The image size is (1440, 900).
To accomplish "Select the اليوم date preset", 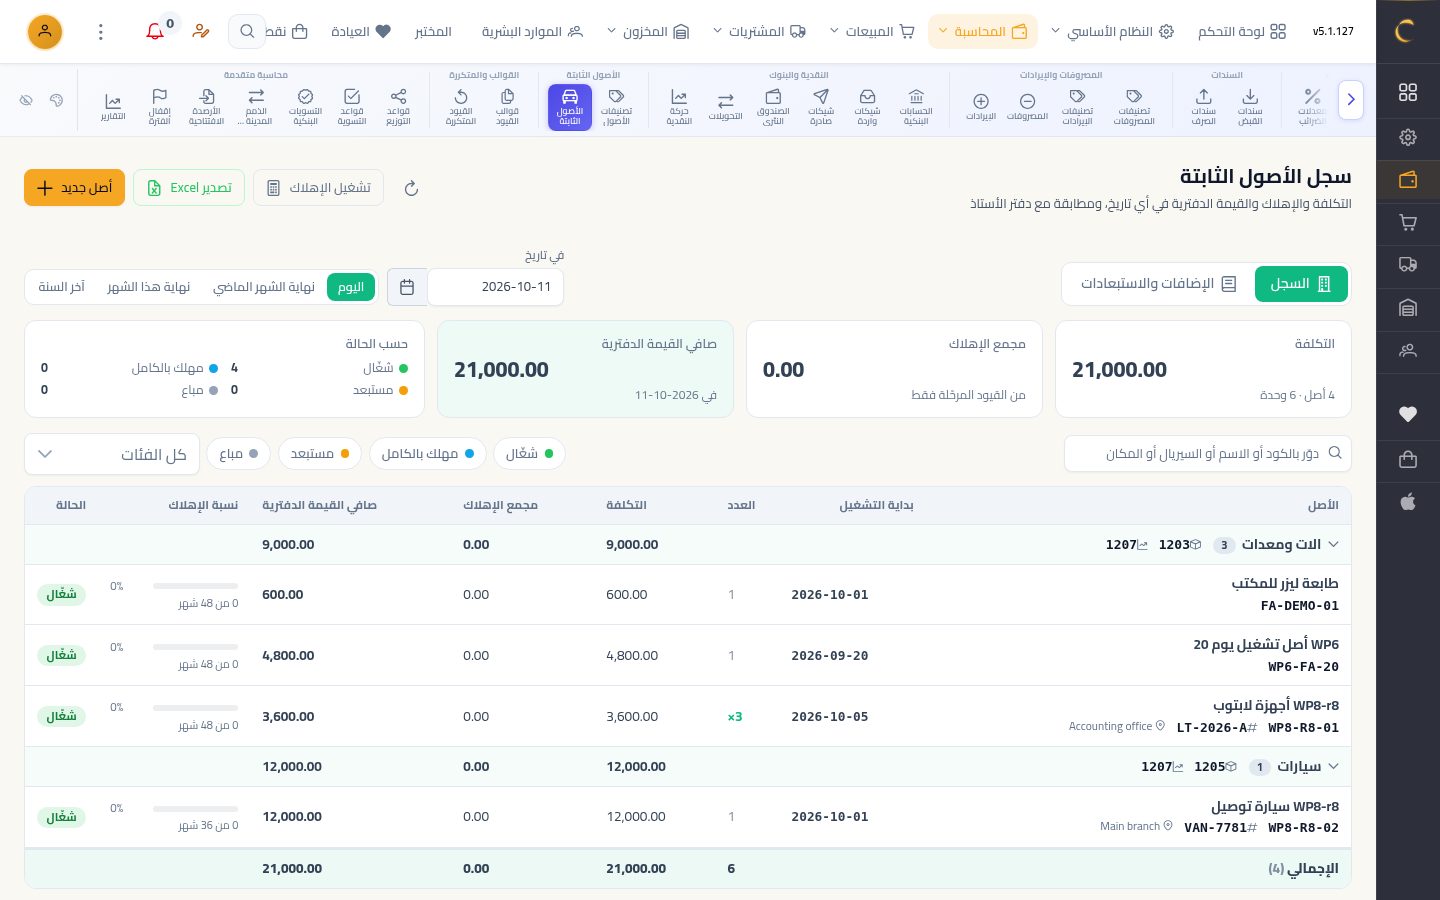I will coord(351,287).
